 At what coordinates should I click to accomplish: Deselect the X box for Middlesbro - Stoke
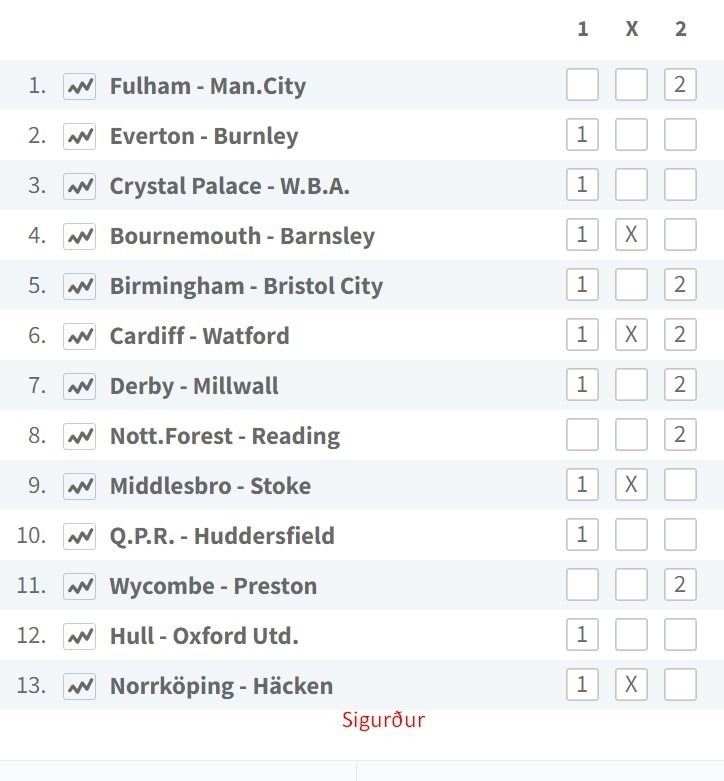[x=631, y=485]
